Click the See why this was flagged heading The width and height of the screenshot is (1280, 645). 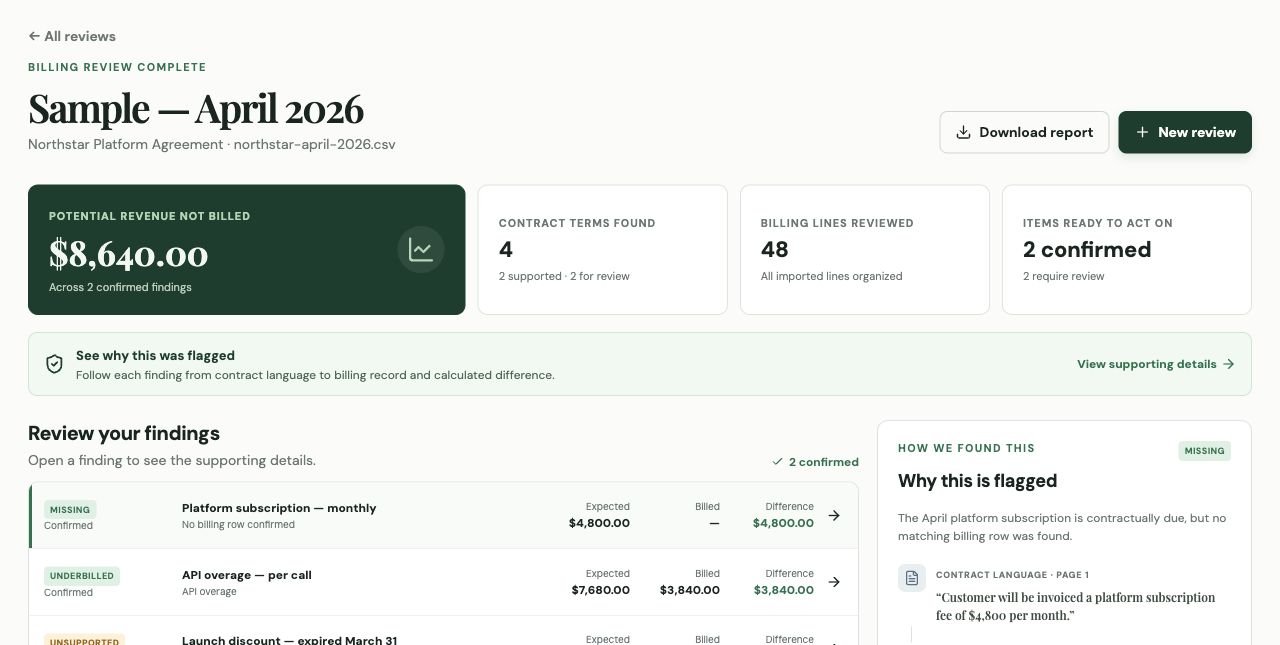[x=155, y=355]
